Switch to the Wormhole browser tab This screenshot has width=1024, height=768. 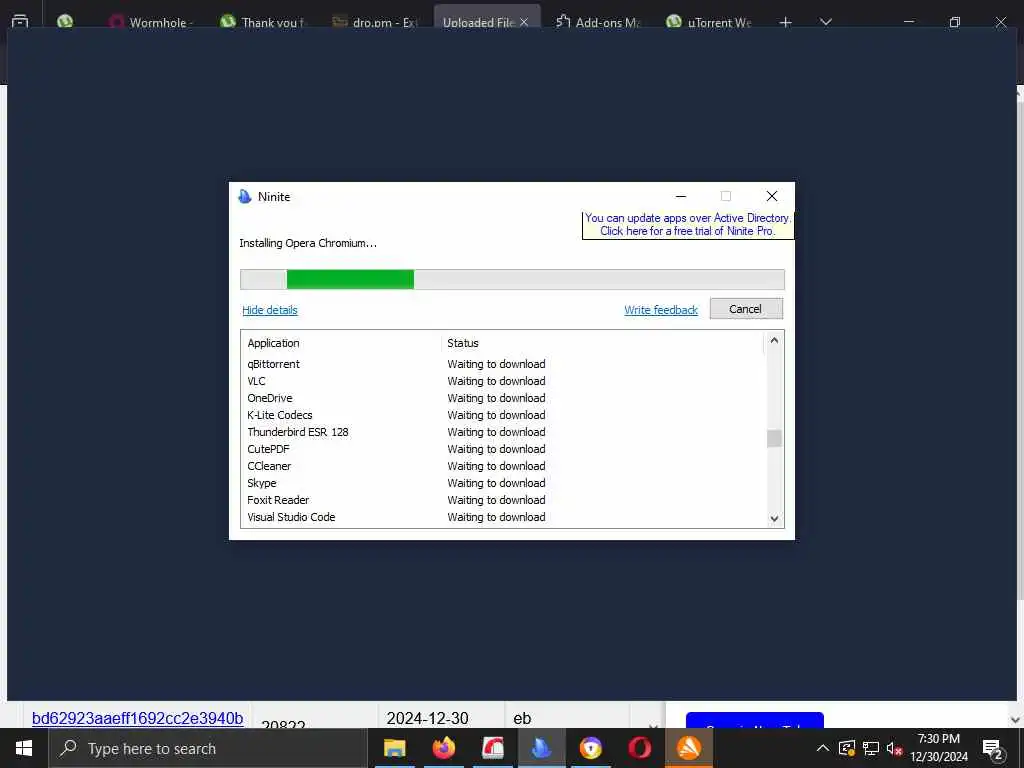click(x=151, y=22)
